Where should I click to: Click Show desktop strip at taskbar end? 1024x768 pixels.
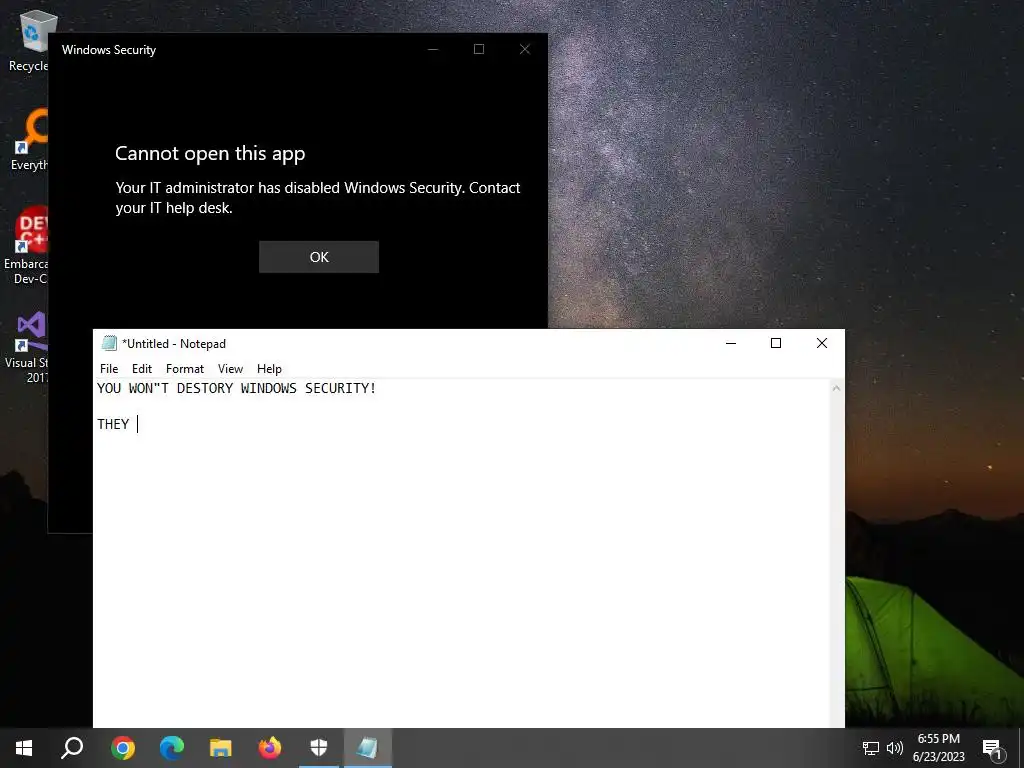1021,748
